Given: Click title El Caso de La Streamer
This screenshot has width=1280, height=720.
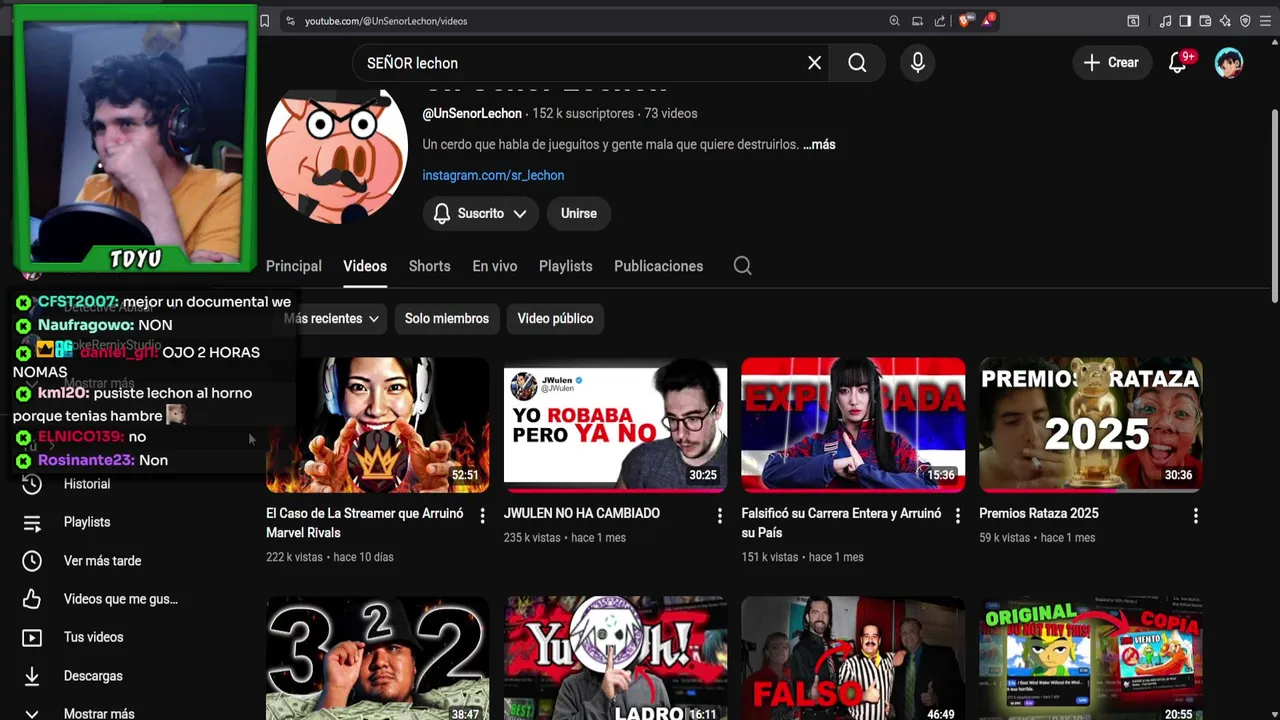Looking at the screenshot, I should pos(365,523).
